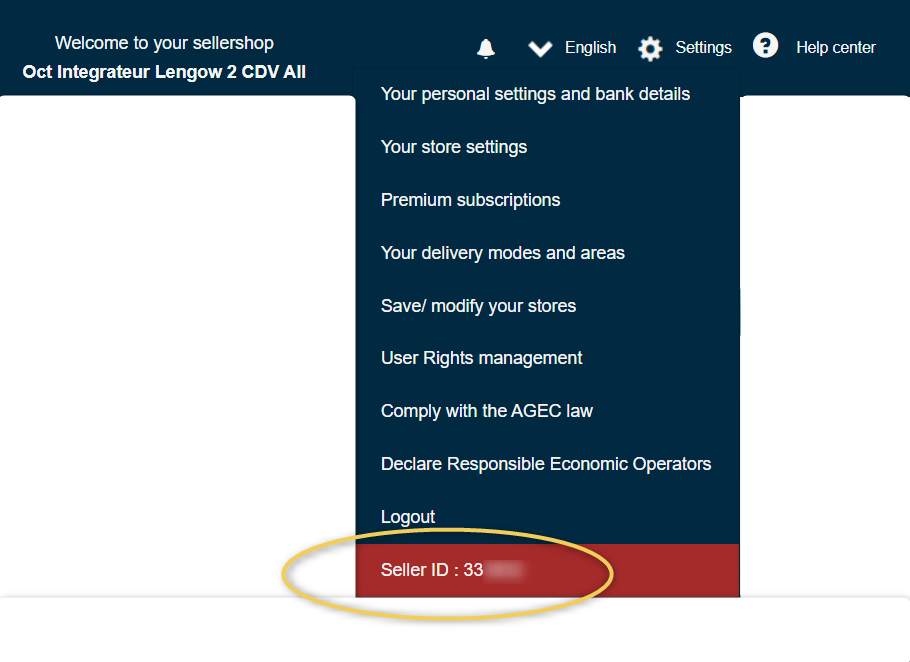Open the Help center link
910x662 pixels.
click(835, 48)
